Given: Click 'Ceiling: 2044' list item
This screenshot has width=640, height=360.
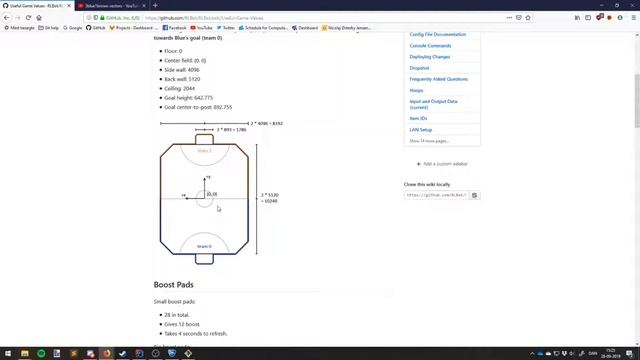Looking at the screenshot, I should pos(179,88).
